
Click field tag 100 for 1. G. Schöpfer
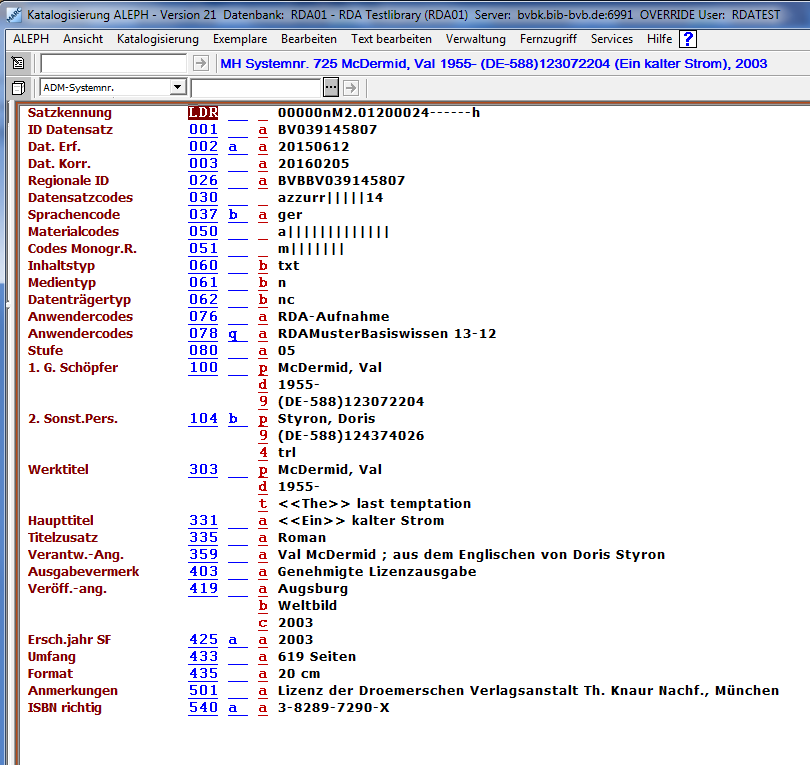point(203,368)
